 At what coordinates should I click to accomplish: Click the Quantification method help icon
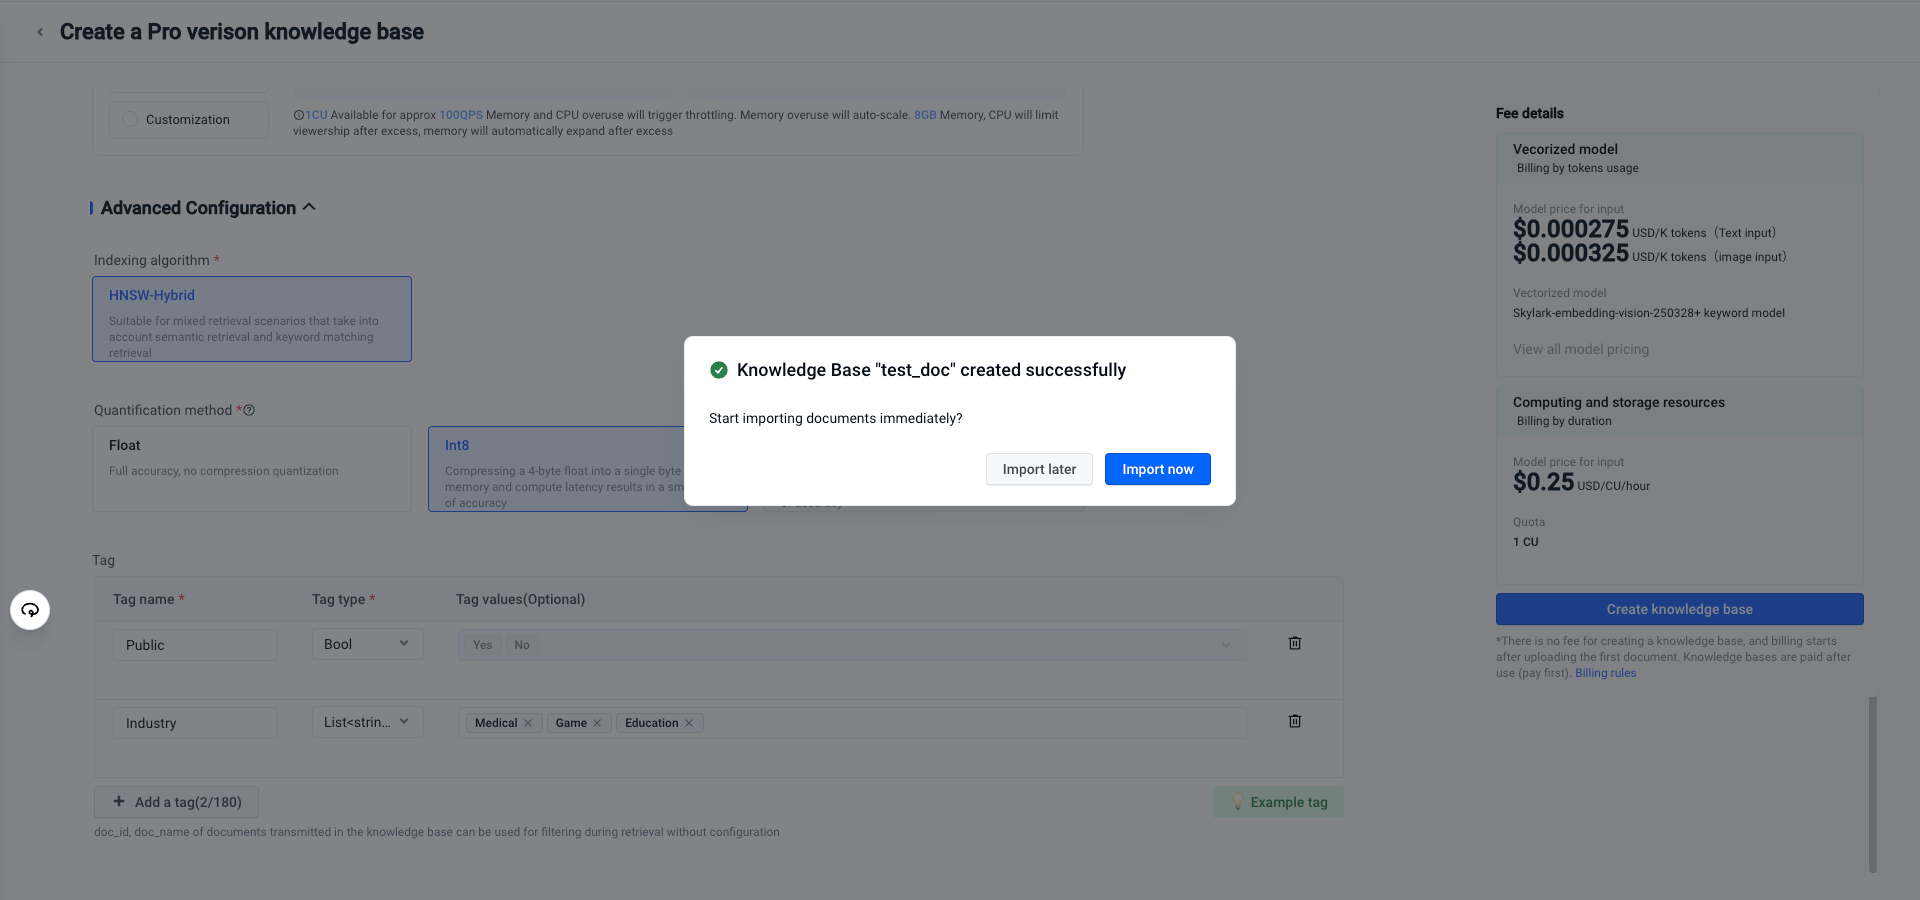250,410
